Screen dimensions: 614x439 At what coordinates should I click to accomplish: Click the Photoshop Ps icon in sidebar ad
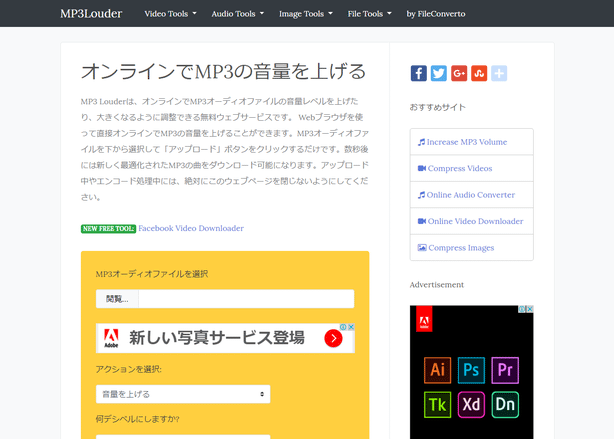pos(471,370)
